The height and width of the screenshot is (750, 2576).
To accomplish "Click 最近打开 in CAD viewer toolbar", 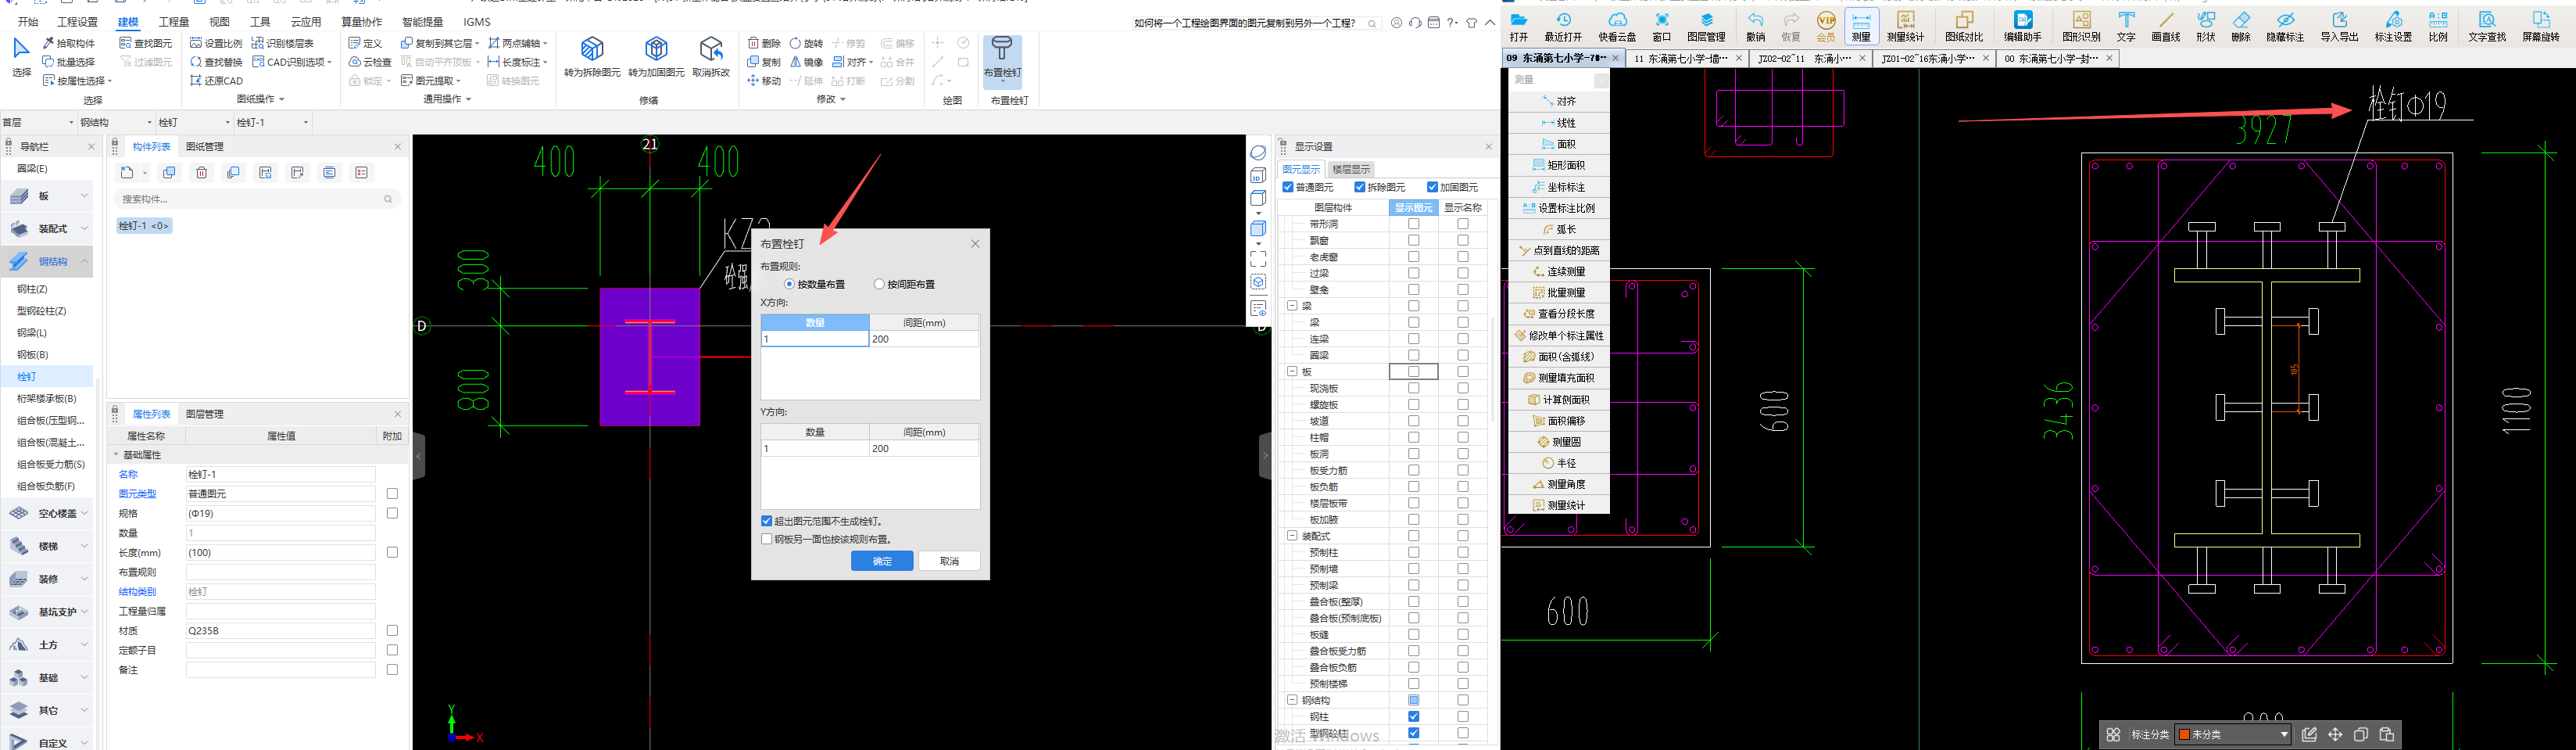I will [1563, 27].
